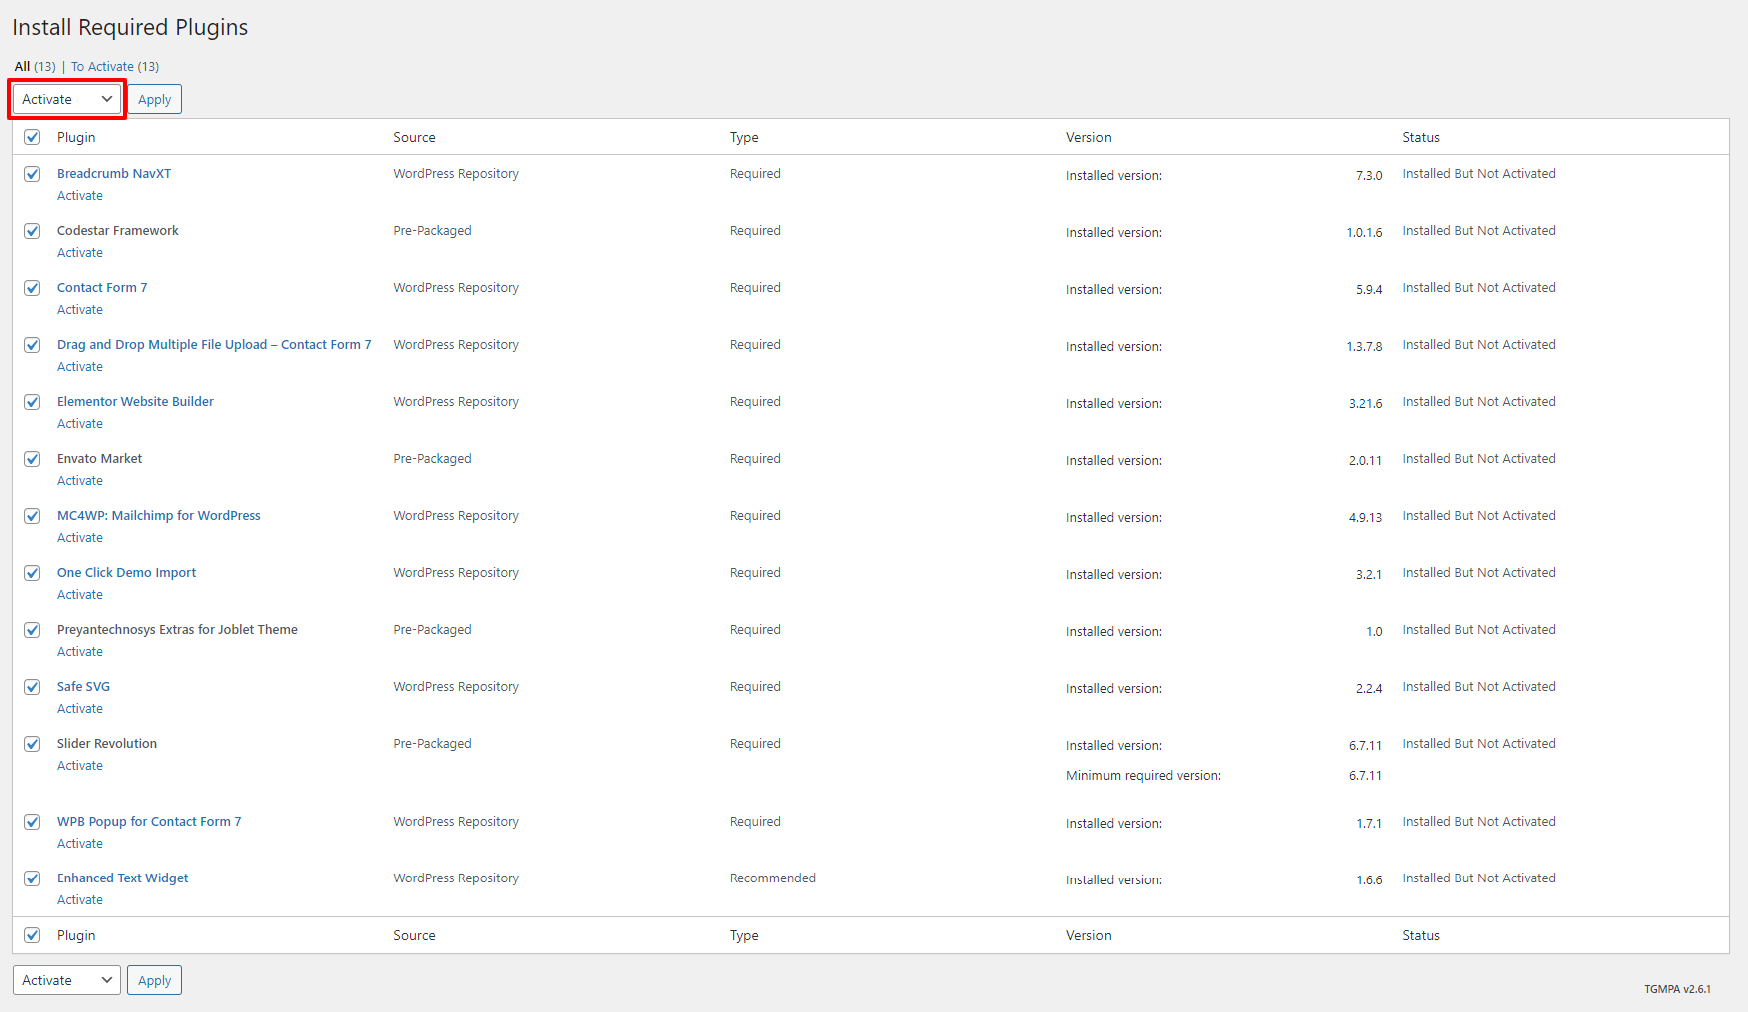Click the Recommended type of Enhanced Text Widget
The image size is (1748, 1012).
pyautogui.click(x=773, y=878)
